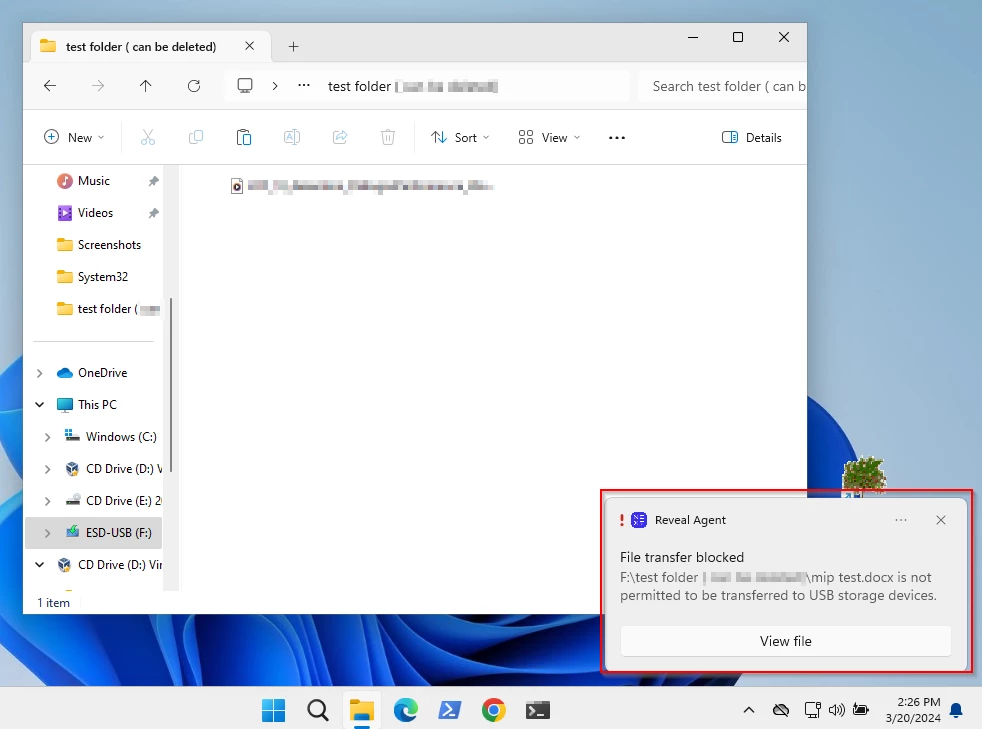The image size is (982, 729).
Task: Open Screenshots folder in sidebar
Action: 109,245
